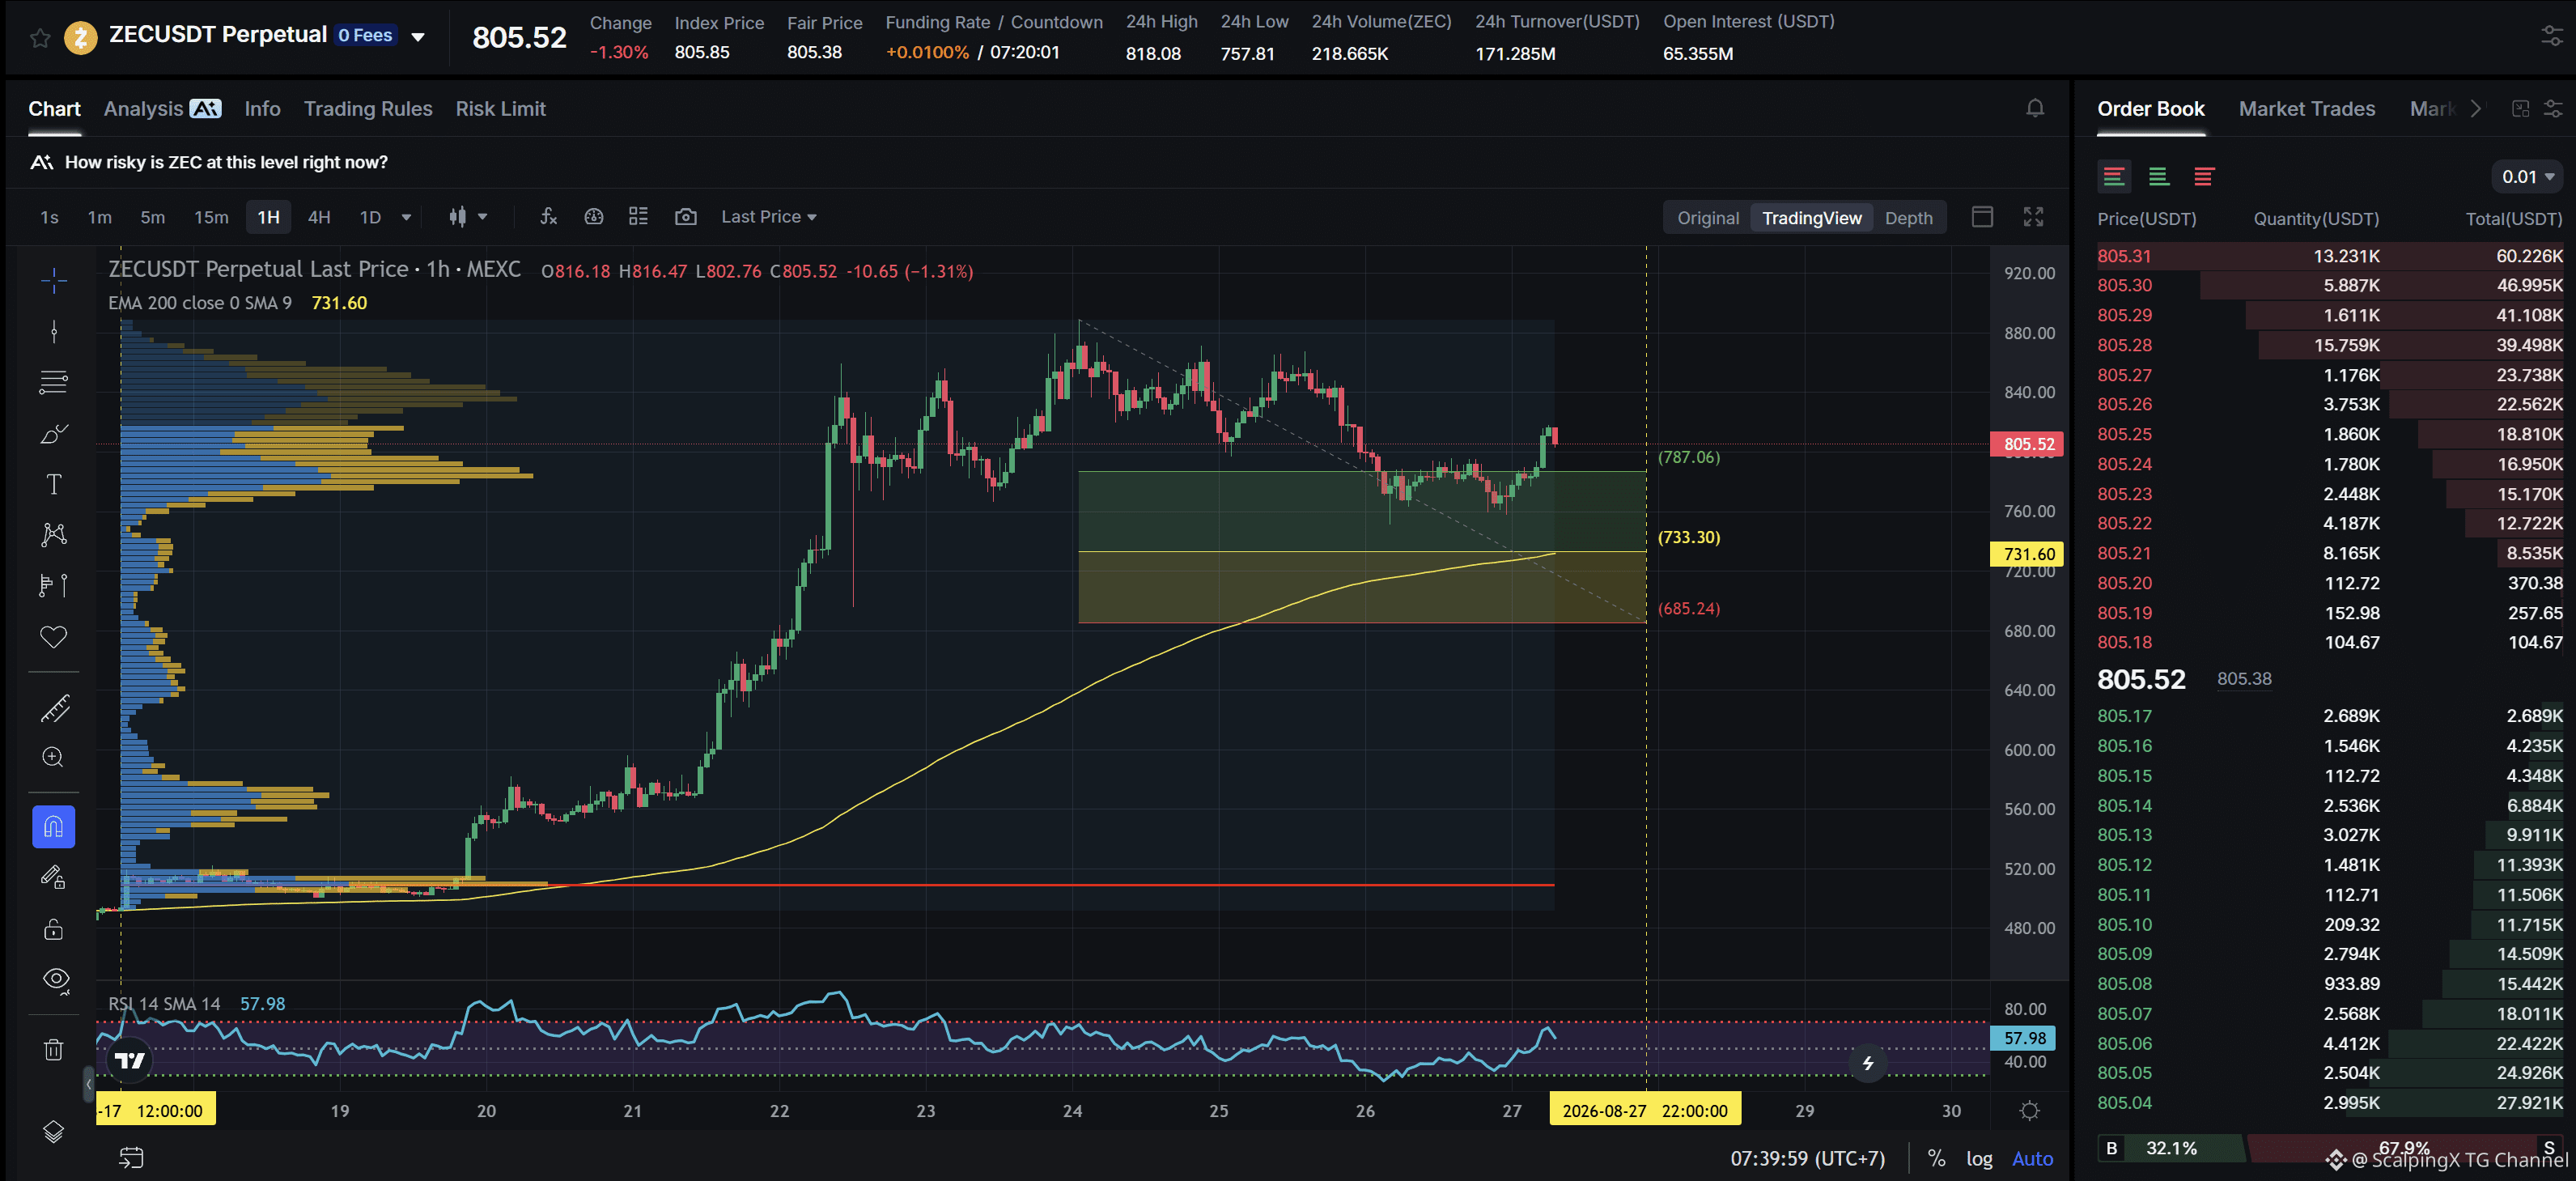Select the 15m timeframe
Screen dimensions: 2576x1181
[x=211, y=217]
